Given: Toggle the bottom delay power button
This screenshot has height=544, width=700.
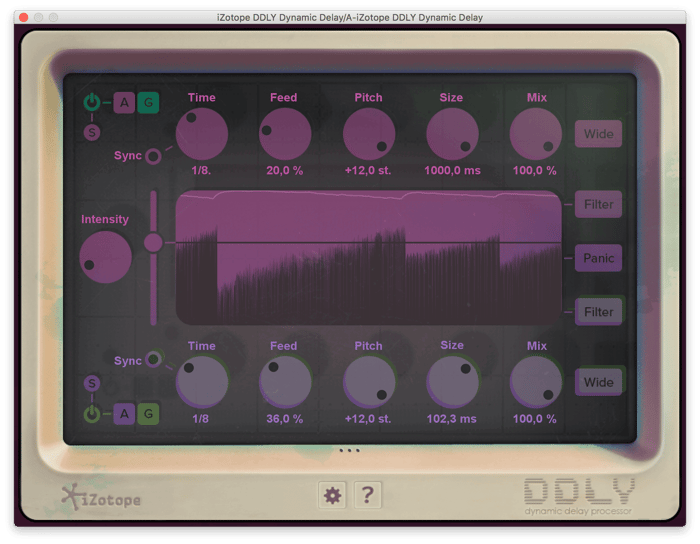Looking at the screenshot, I should click(x=92, y=414).
